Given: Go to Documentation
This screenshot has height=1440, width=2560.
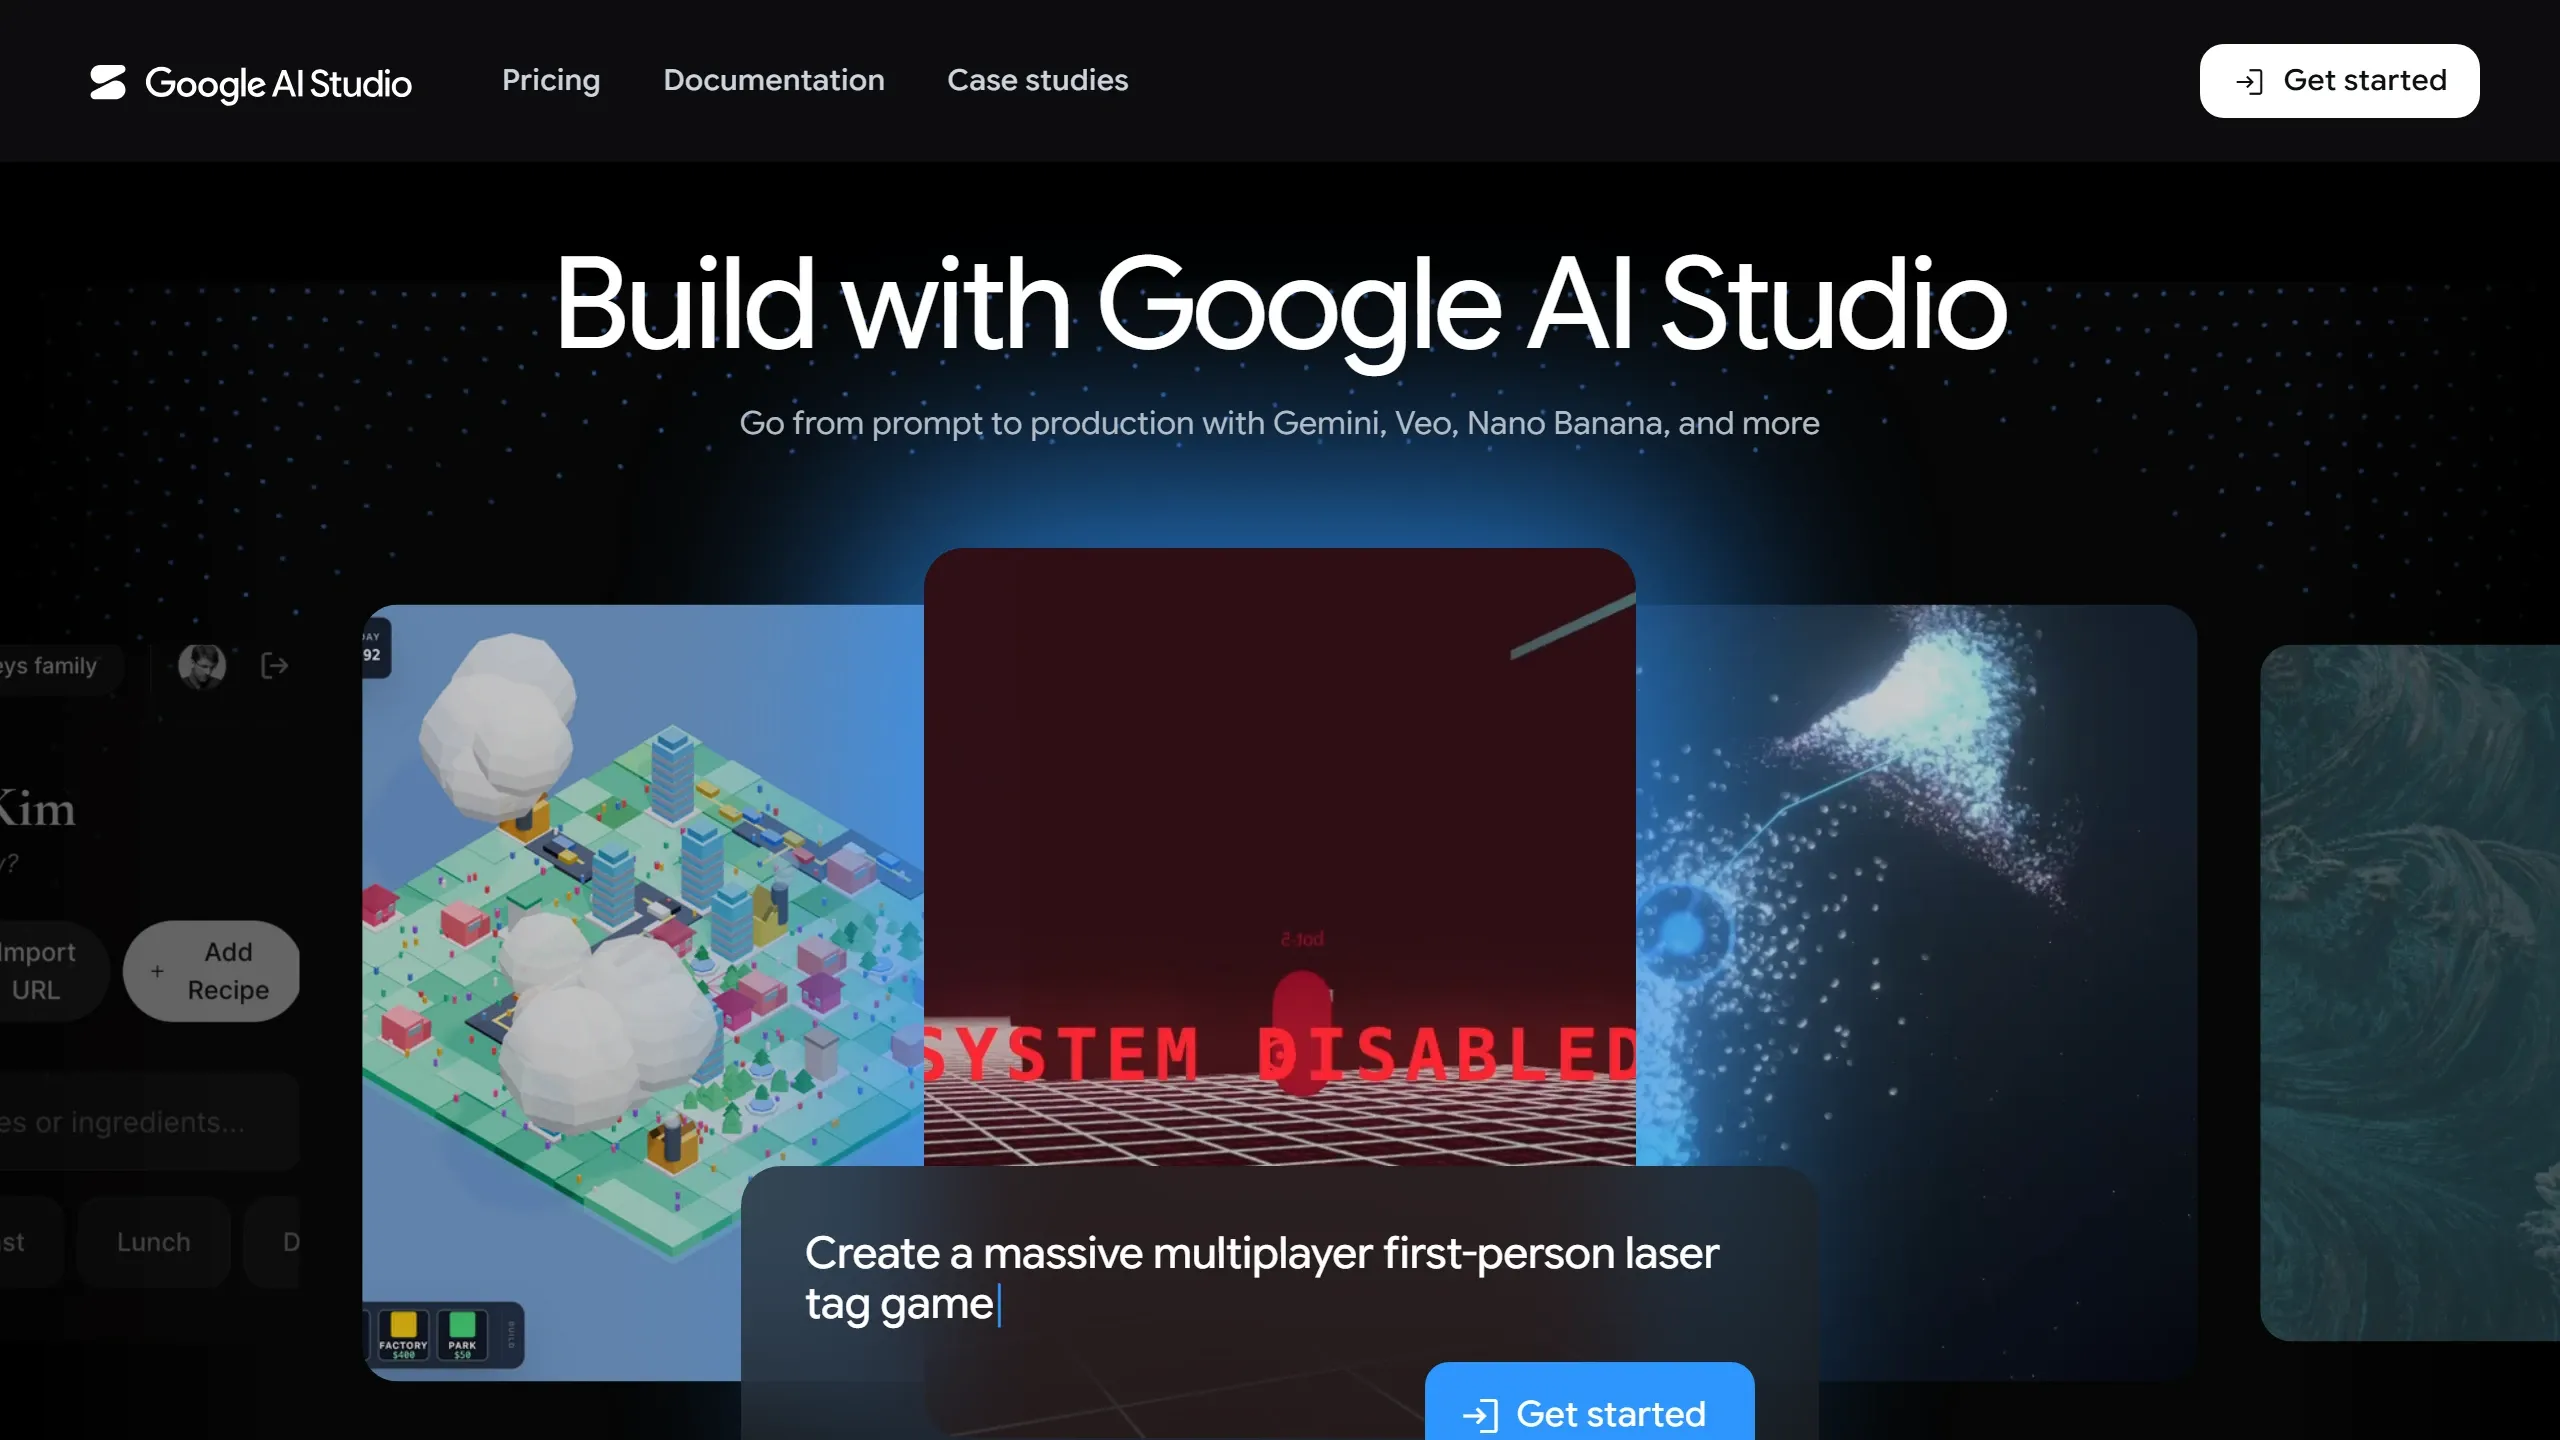Looking at the screenshot, I should pyautogui.click(x=774, y=80).
